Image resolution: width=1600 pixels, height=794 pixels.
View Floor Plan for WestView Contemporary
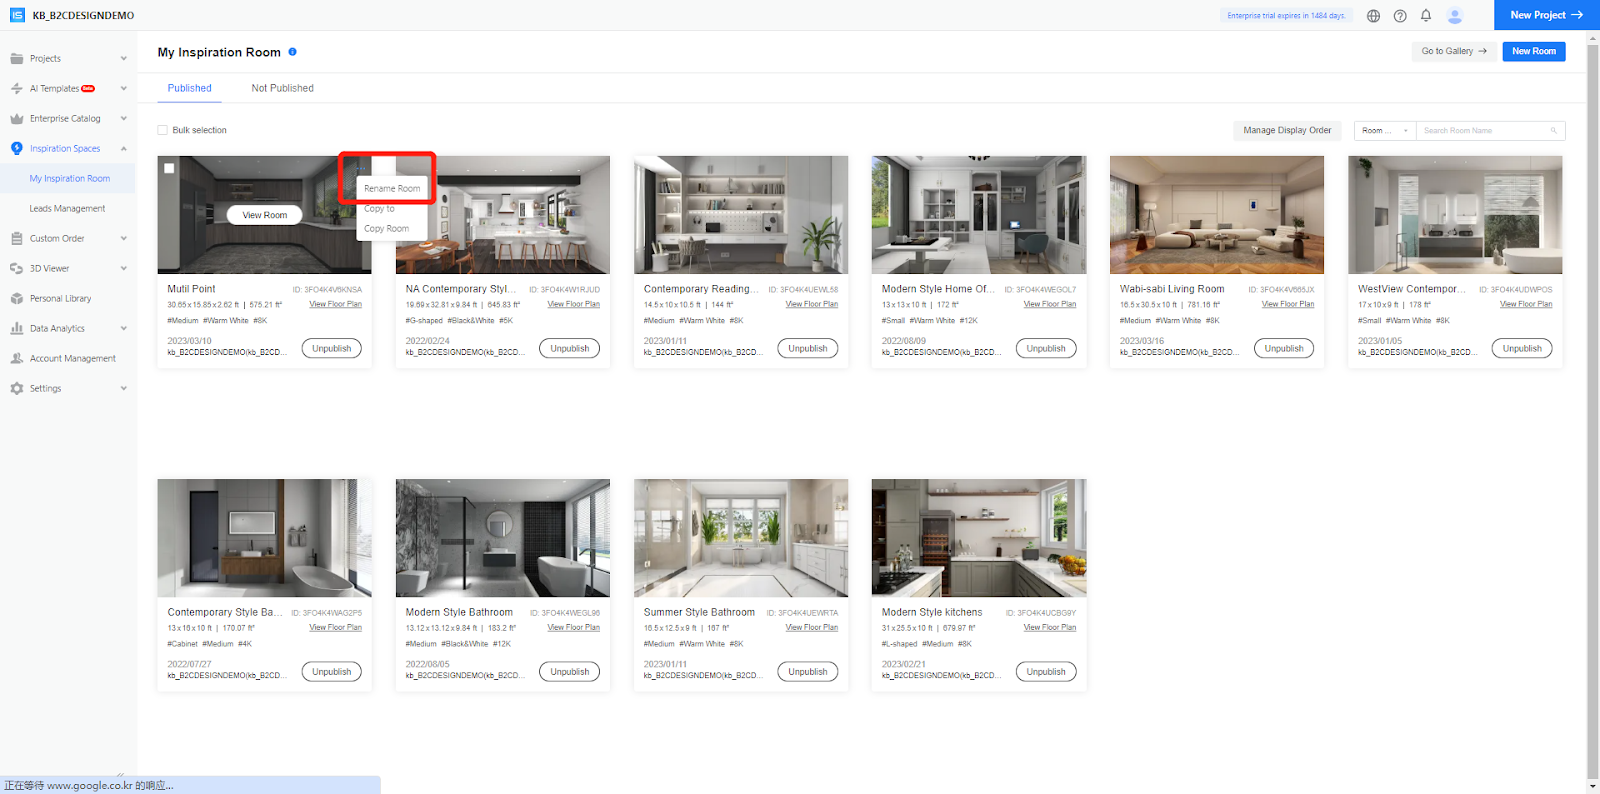coord(1526,304)
